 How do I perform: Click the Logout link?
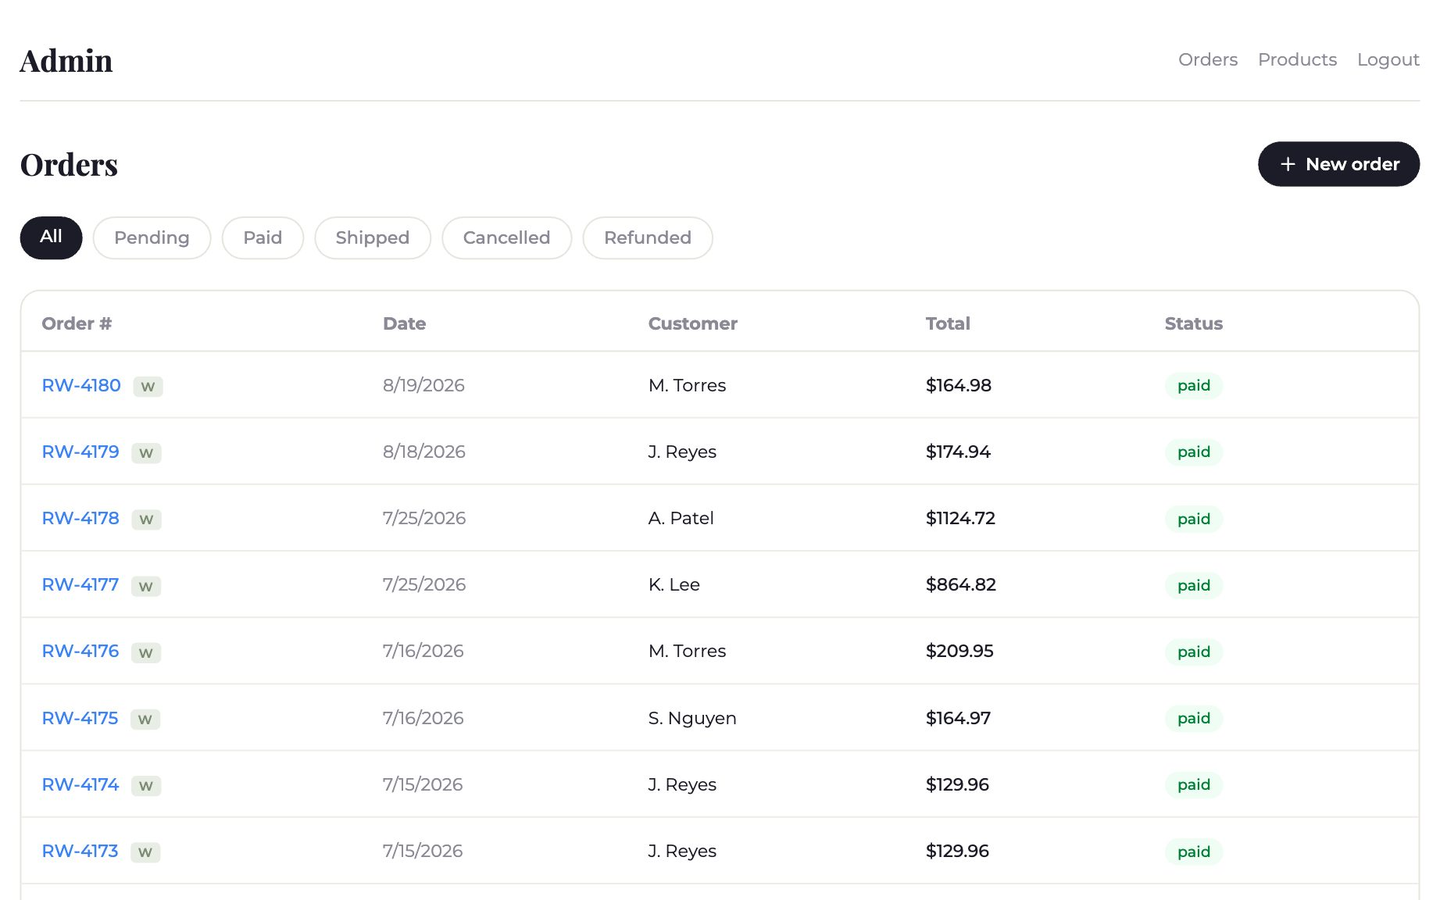pos(1388,60)
